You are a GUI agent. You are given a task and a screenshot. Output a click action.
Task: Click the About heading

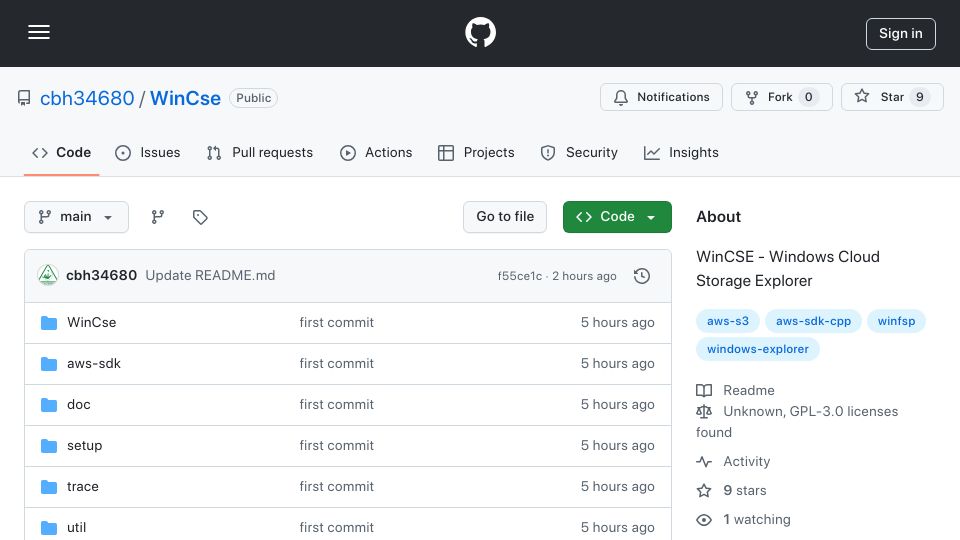click(718, 217)
